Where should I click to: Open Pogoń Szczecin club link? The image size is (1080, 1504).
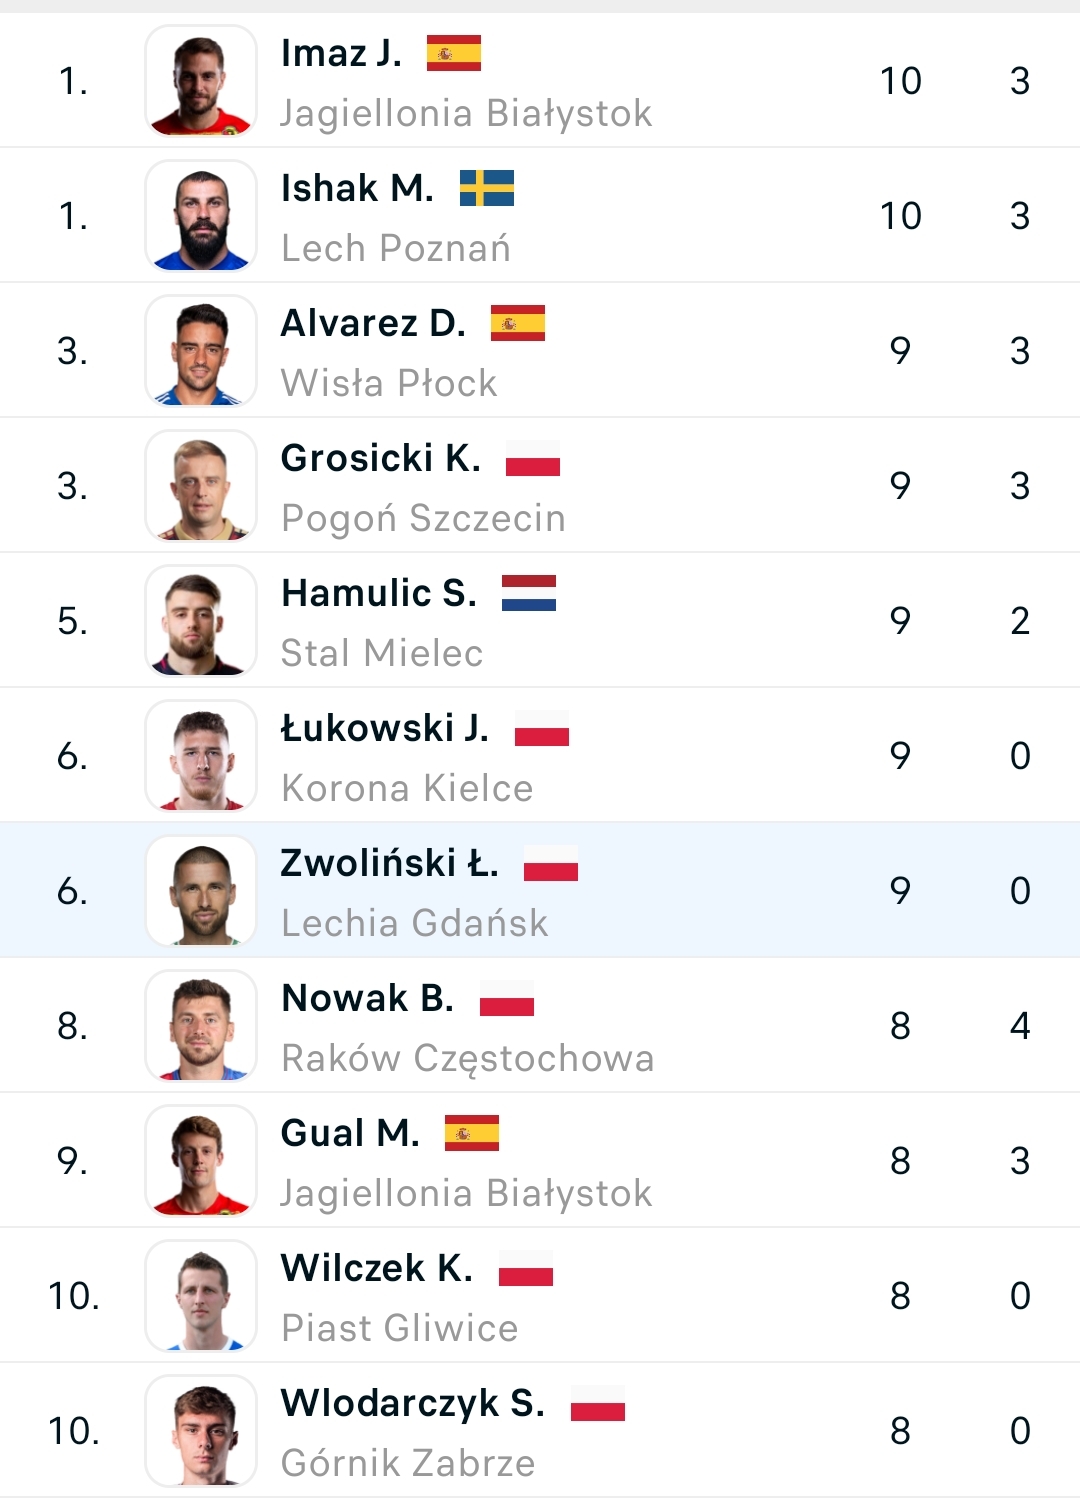pos(423,518)
